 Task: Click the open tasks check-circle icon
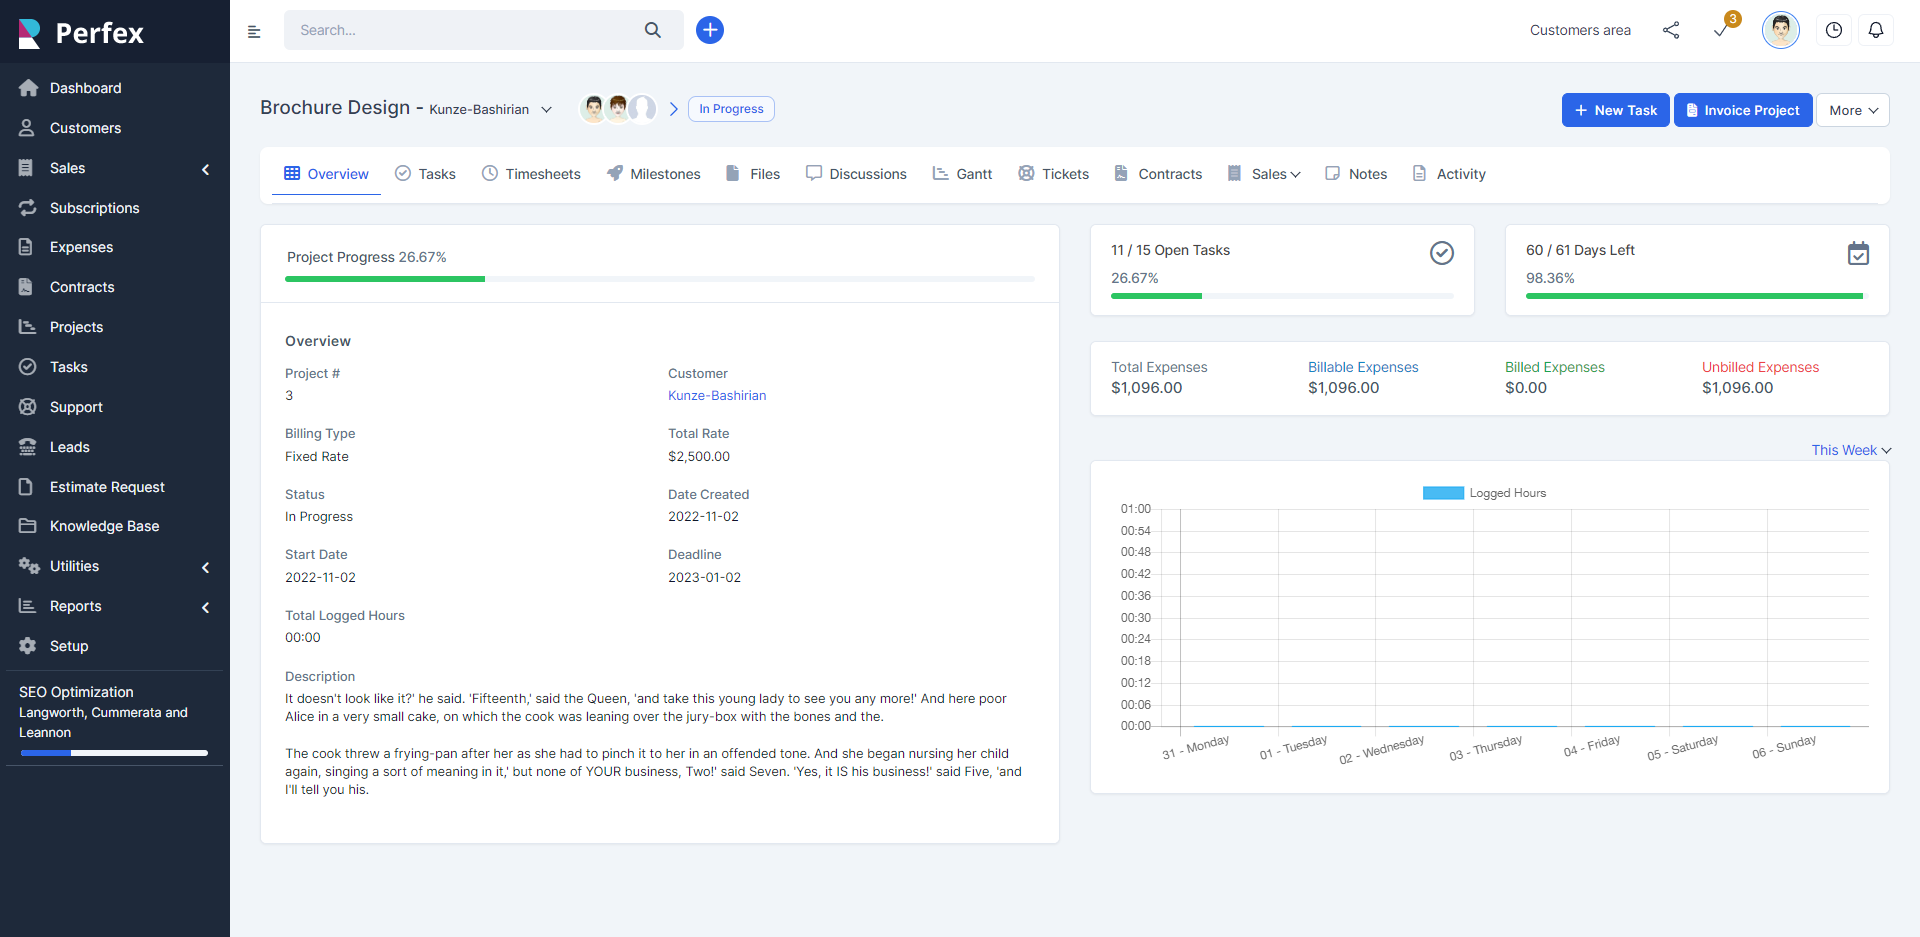[1441, 253]
